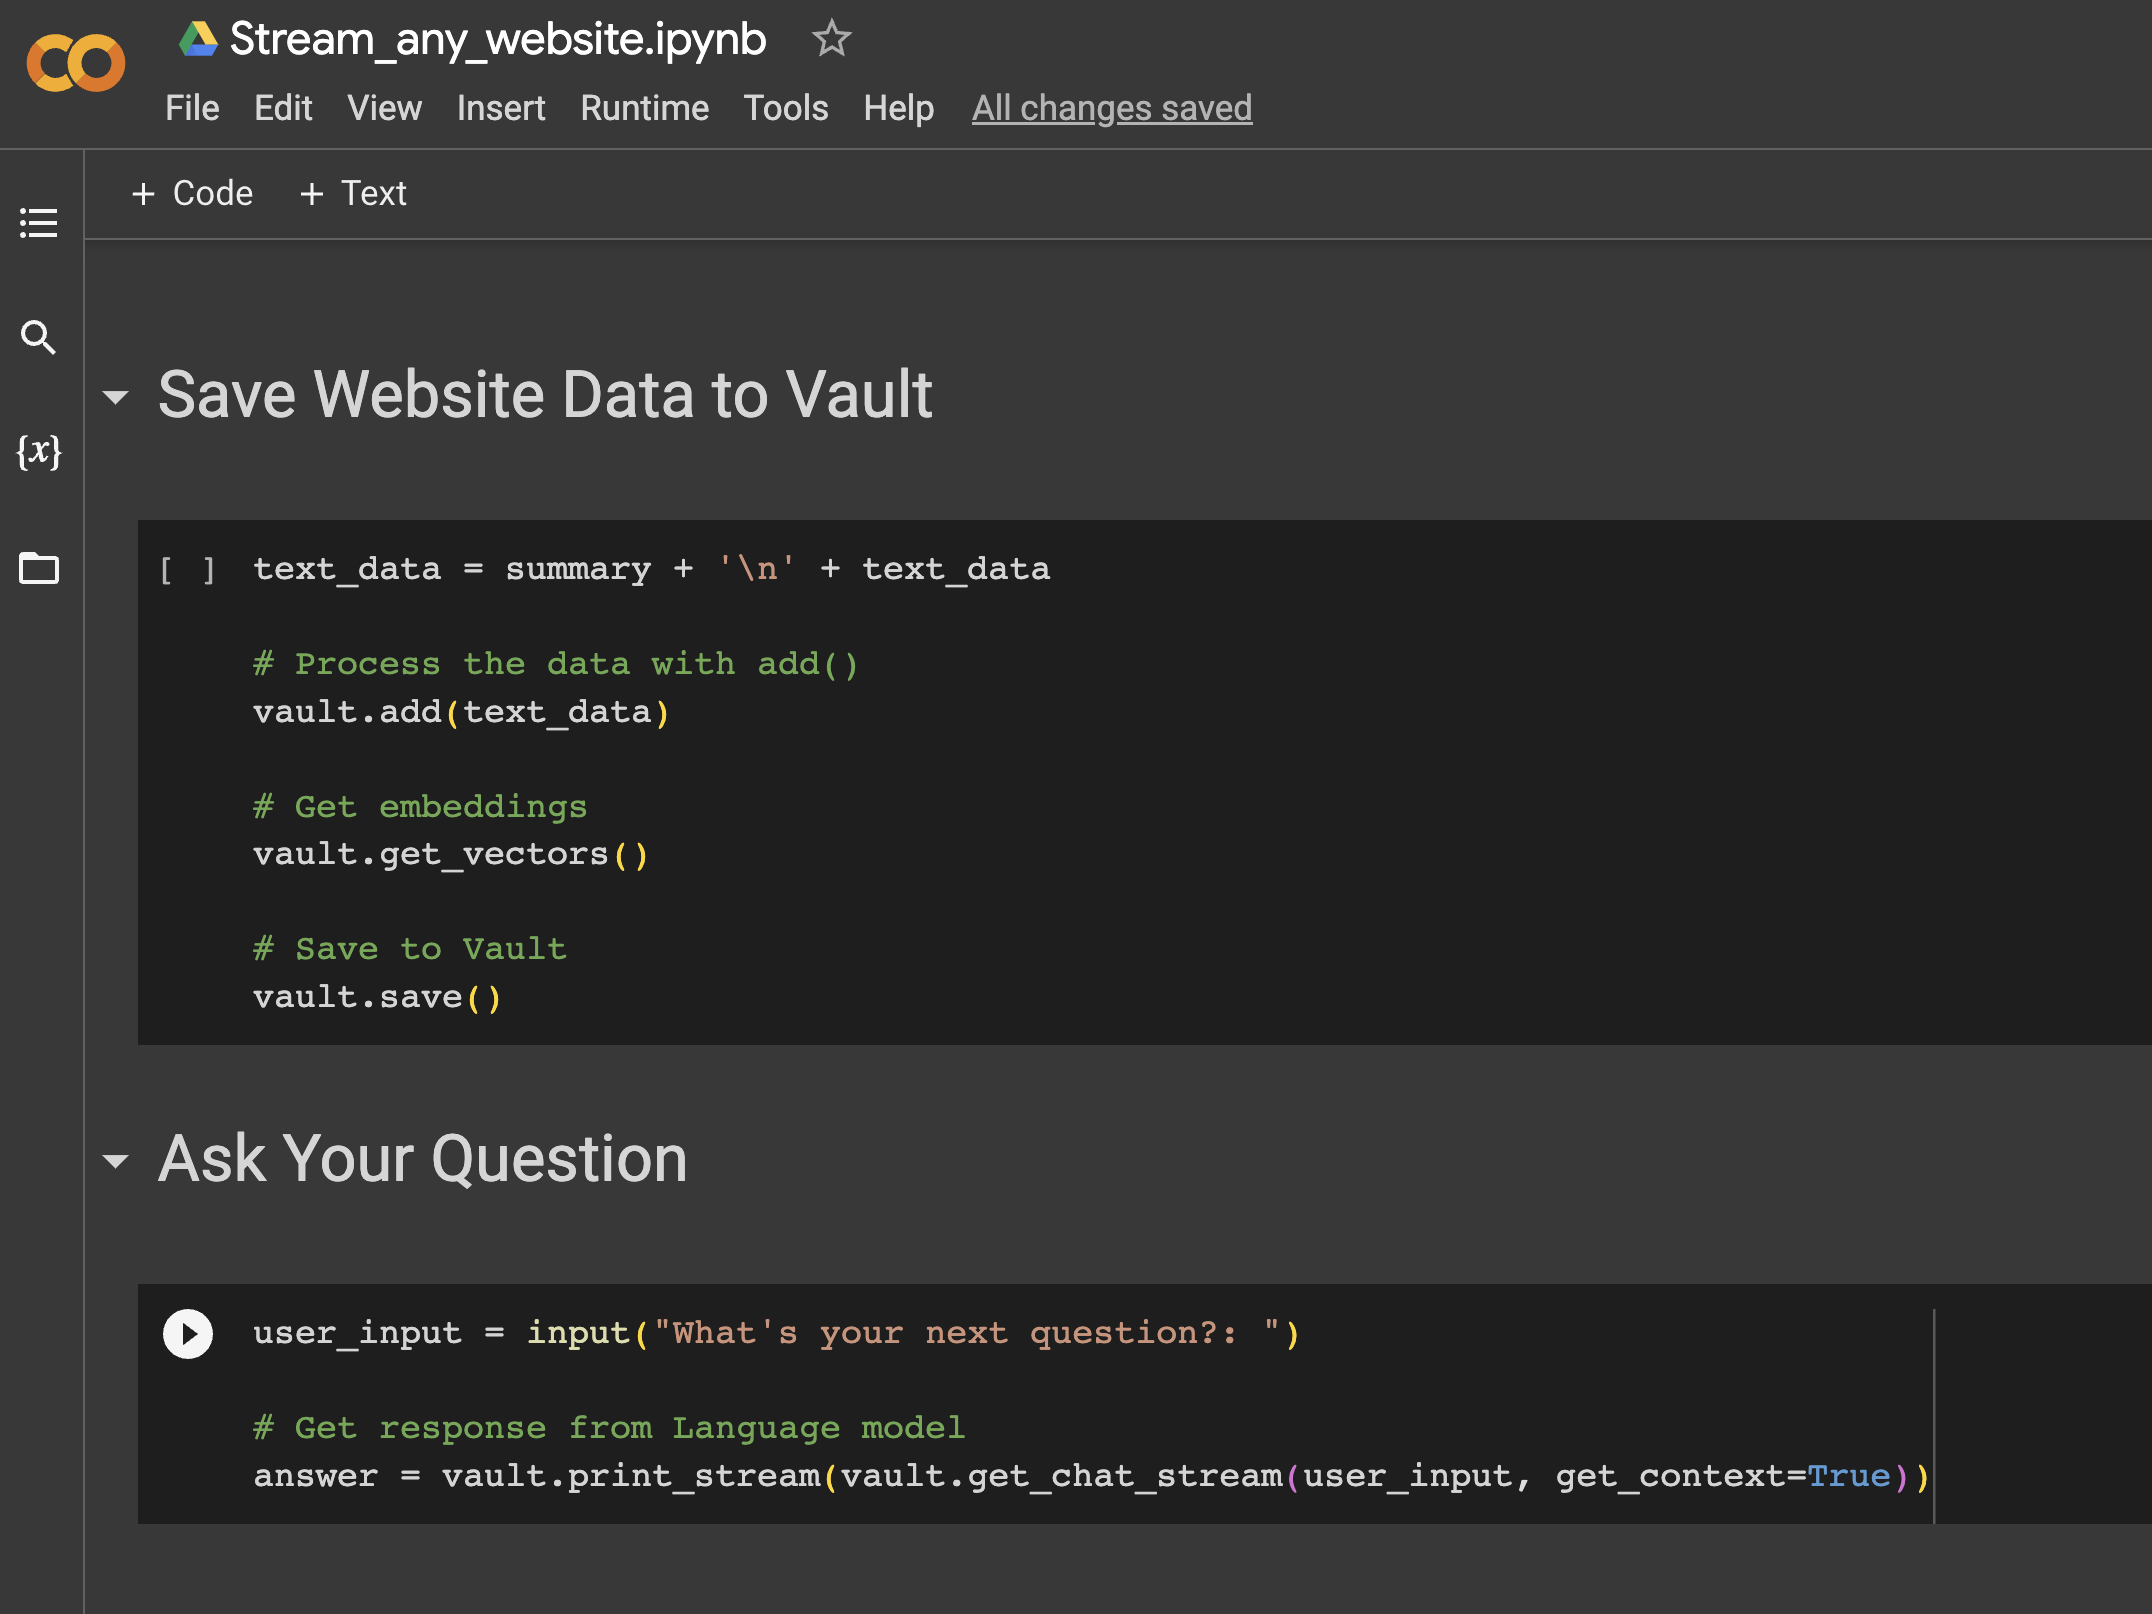Toggle the star on the notebook title

(x=831, y=40)
